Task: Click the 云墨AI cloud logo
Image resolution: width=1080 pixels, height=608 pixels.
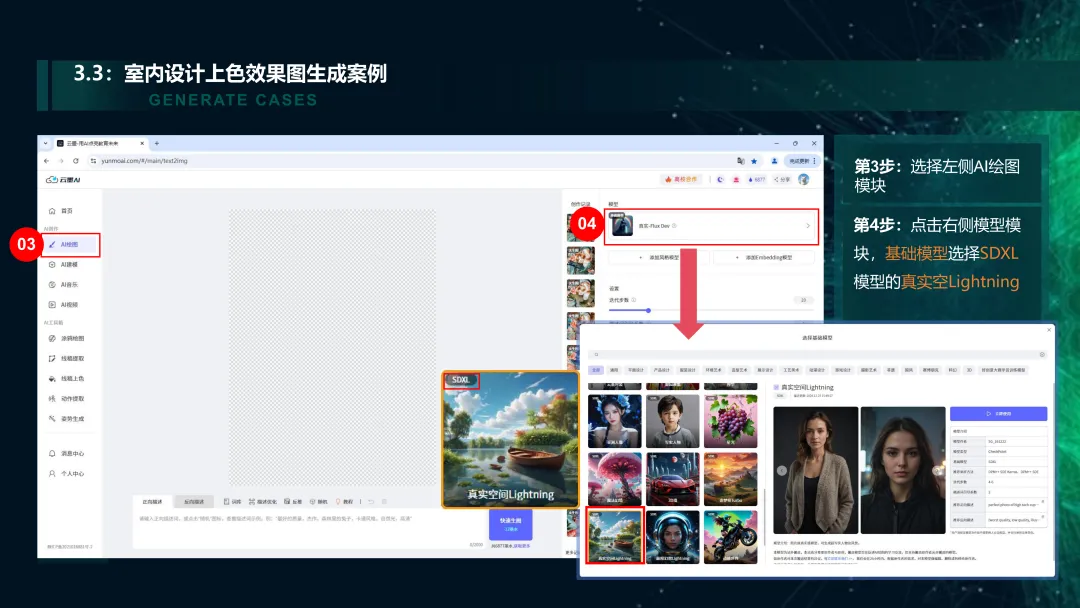Action: point(63,180)
